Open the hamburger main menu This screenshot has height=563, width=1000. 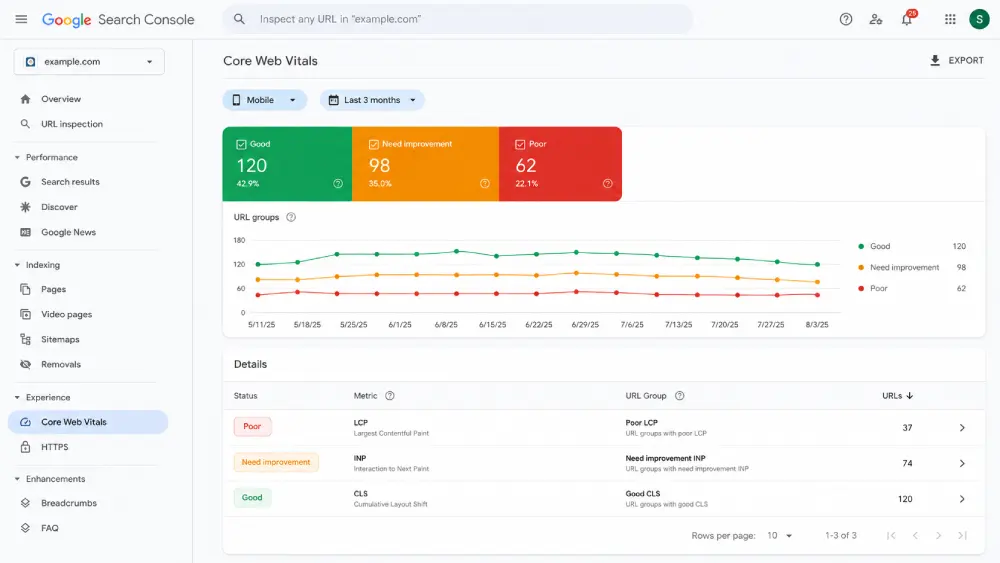tap(21, 19)
